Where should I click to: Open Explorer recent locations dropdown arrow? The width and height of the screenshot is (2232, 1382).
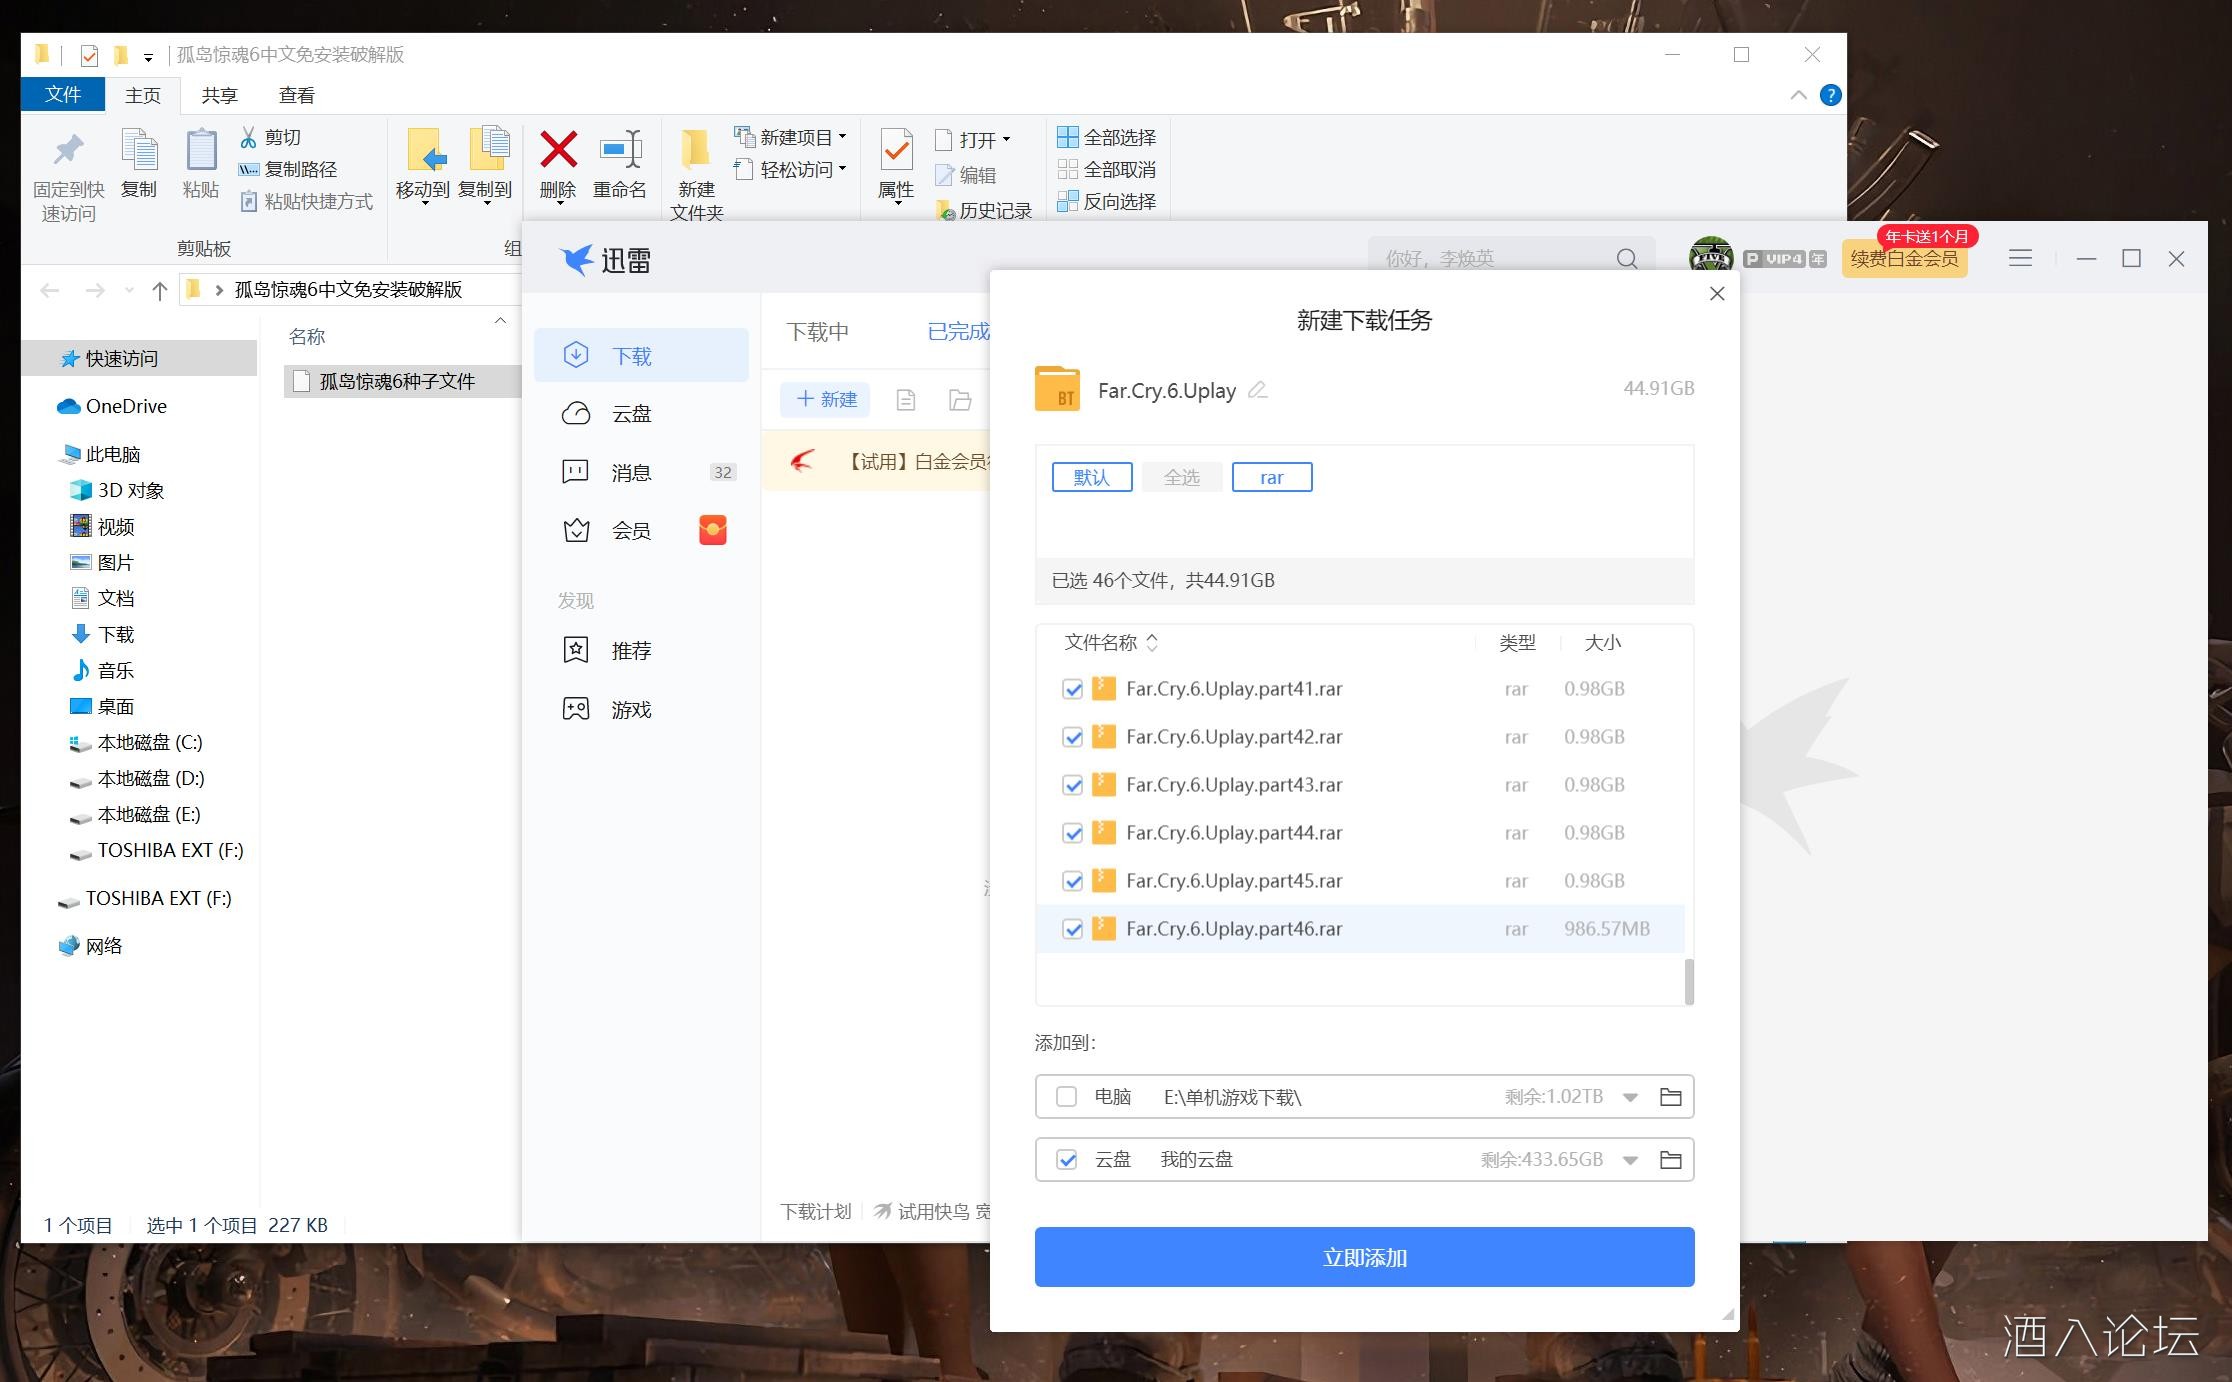pyautogui.click(x=129, y=290)
